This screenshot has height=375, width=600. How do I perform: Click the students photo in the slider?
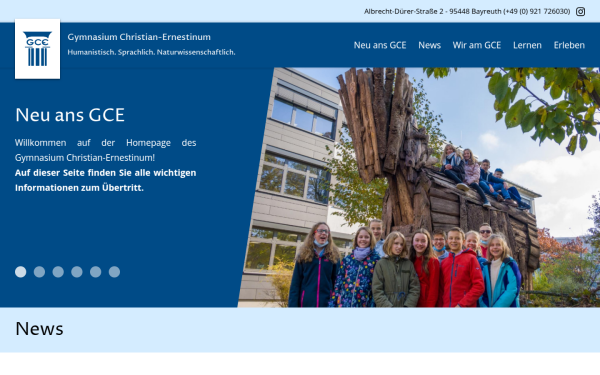pyautogui.click(x=419, y=188)
